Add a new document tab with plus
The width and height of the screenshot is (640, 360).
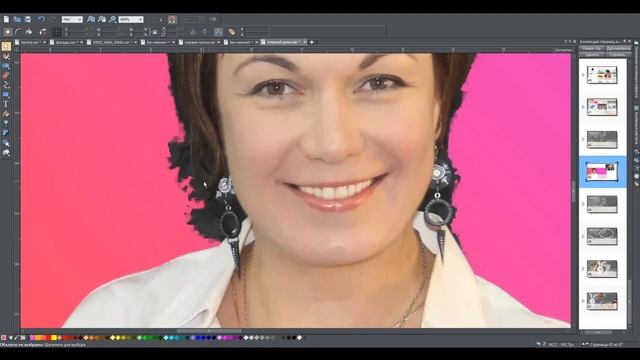coord(312,42)
